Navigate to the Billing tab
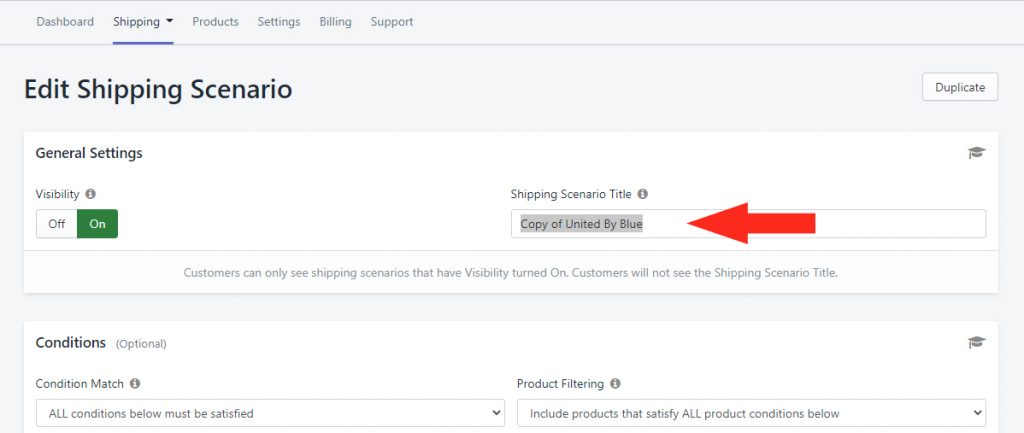This screenshot has height=433, width=1024. 336,22
